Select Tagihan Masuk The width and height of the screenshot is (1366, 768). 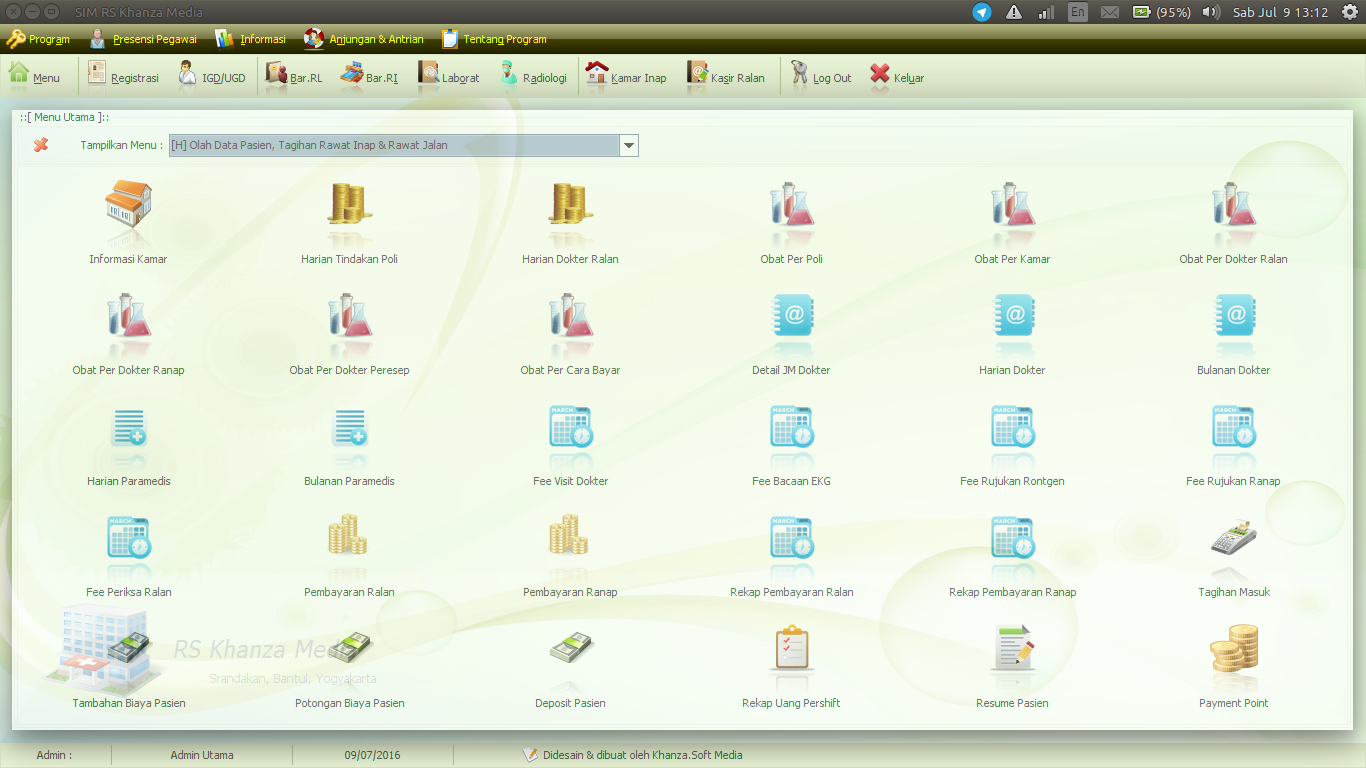point(1233,546)
